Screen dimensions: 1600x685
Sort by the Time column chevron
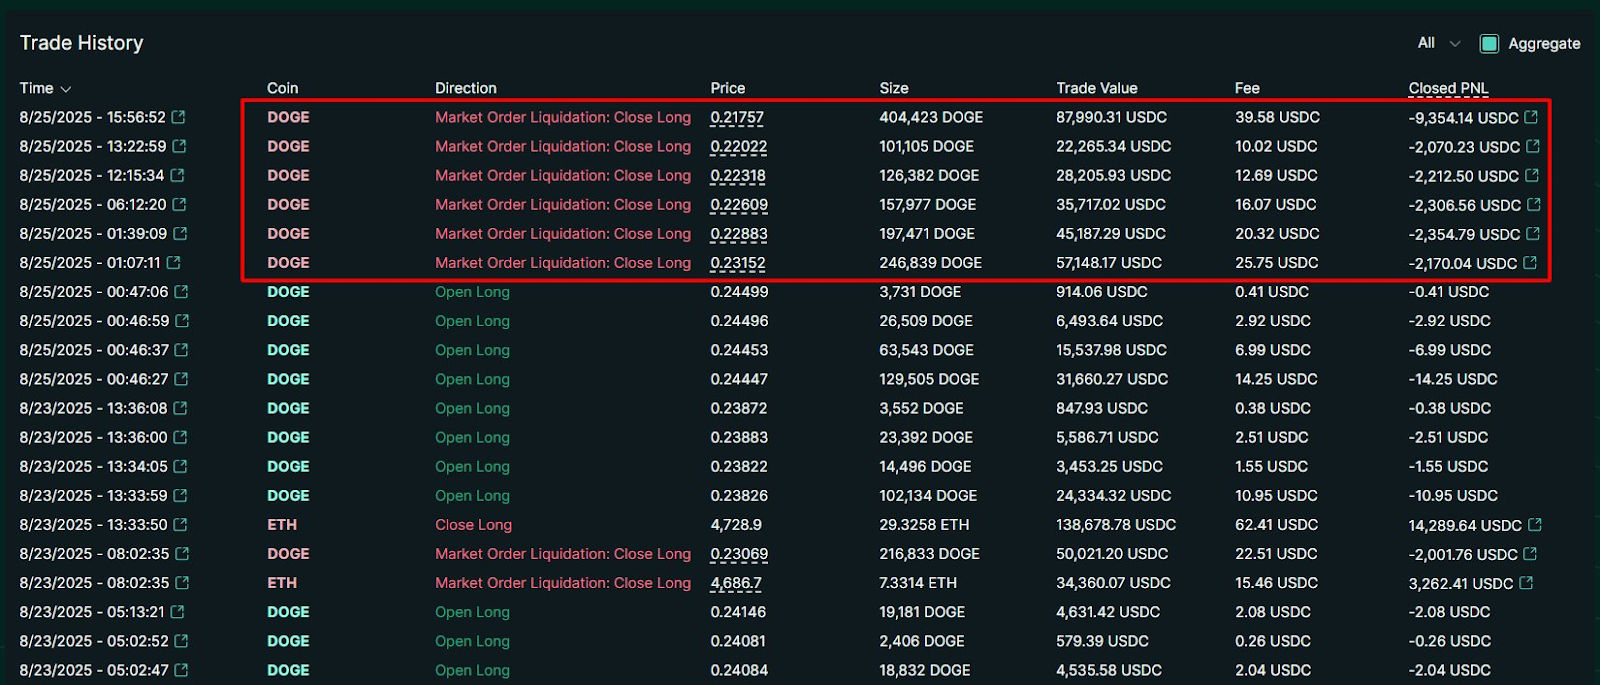(66, 89)
